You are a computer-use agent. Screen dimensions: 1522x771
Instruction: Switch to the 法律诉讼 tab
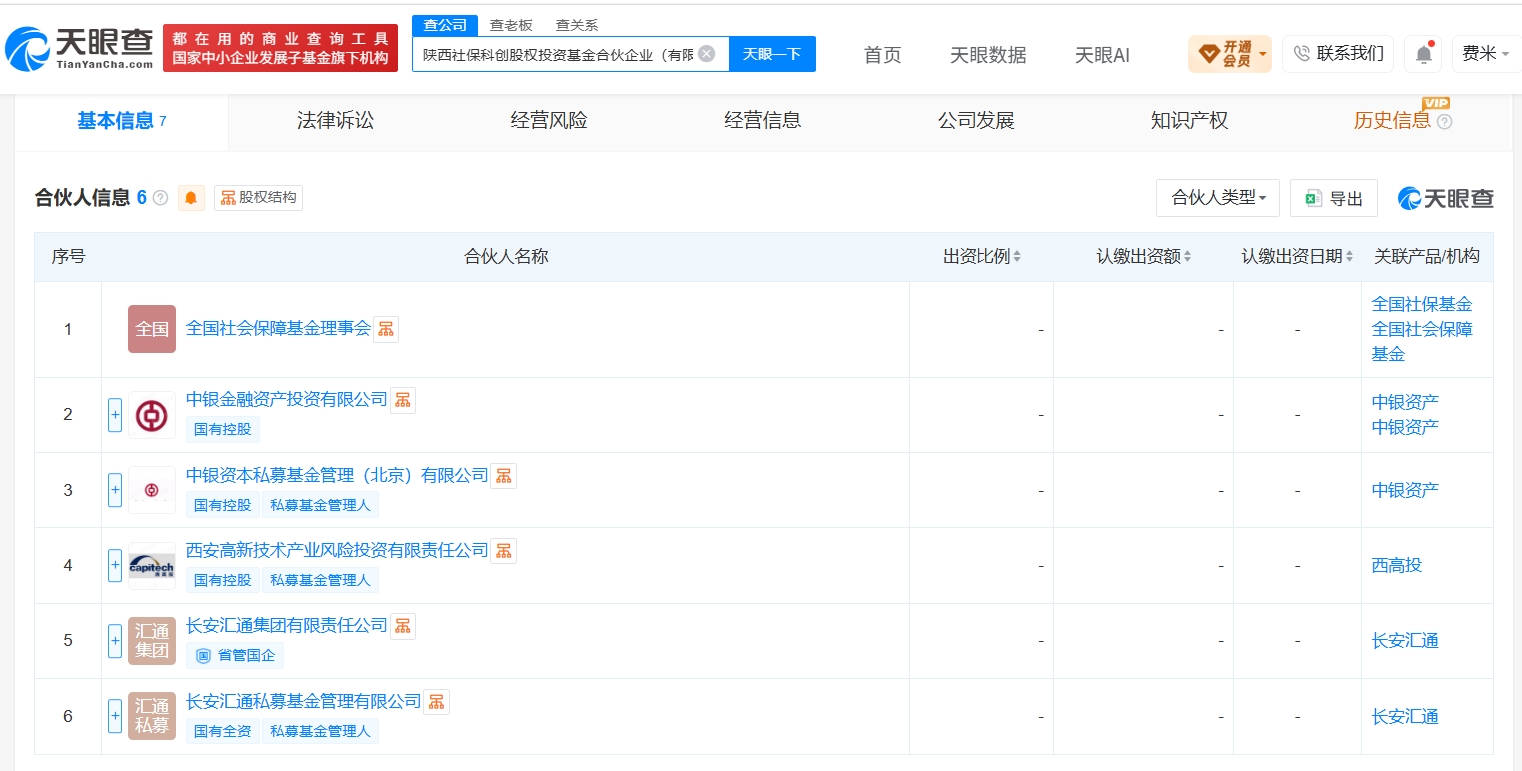pos(335,121)
